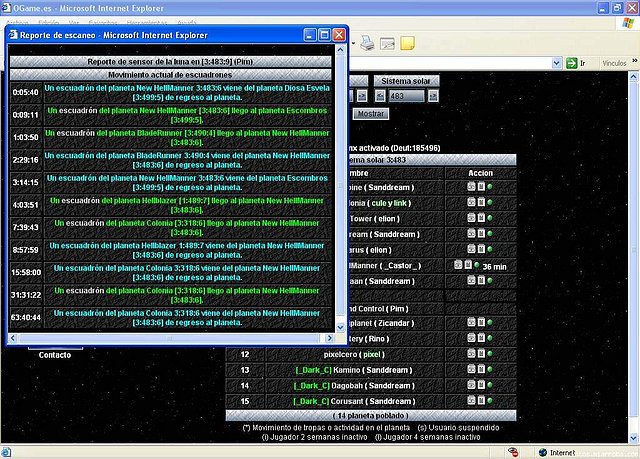The height and width of the screenshot is (459, 640).
Task: Message icon in pixelcero (pixel) row
Action: (x=481, y=353)
